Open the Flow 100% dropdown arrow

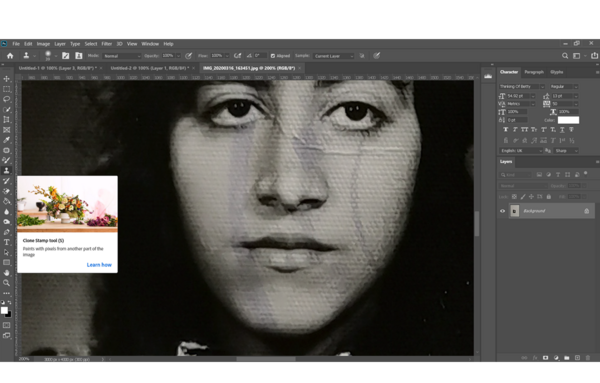coord(227,56)
